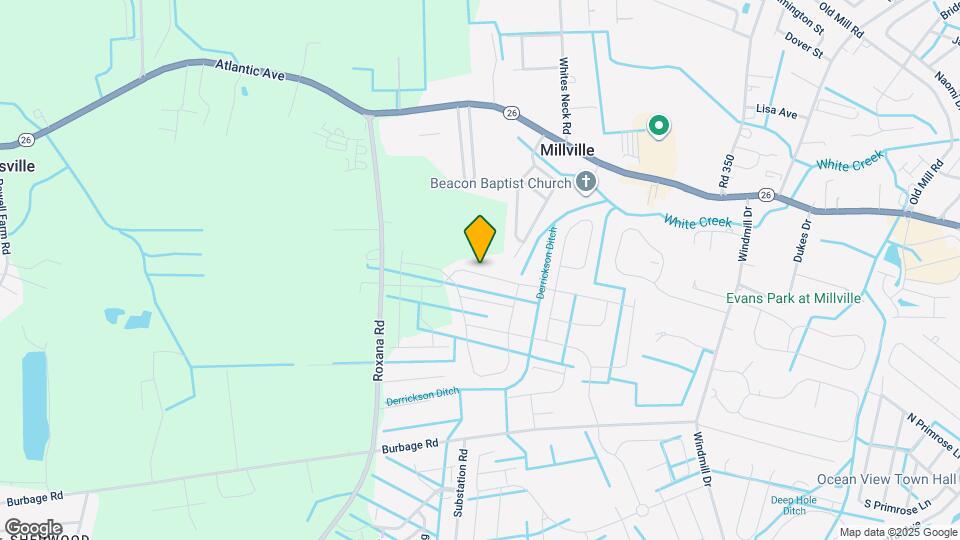Click the Deep Hole Ditch label
This screenshot has width=960, height=540.
coord(794,505)
